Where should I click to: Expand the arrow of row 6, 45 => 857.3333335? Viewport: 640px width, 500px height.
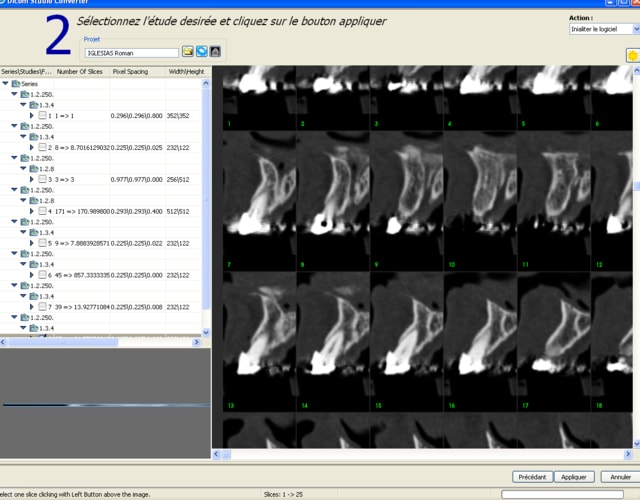(32, 275)
